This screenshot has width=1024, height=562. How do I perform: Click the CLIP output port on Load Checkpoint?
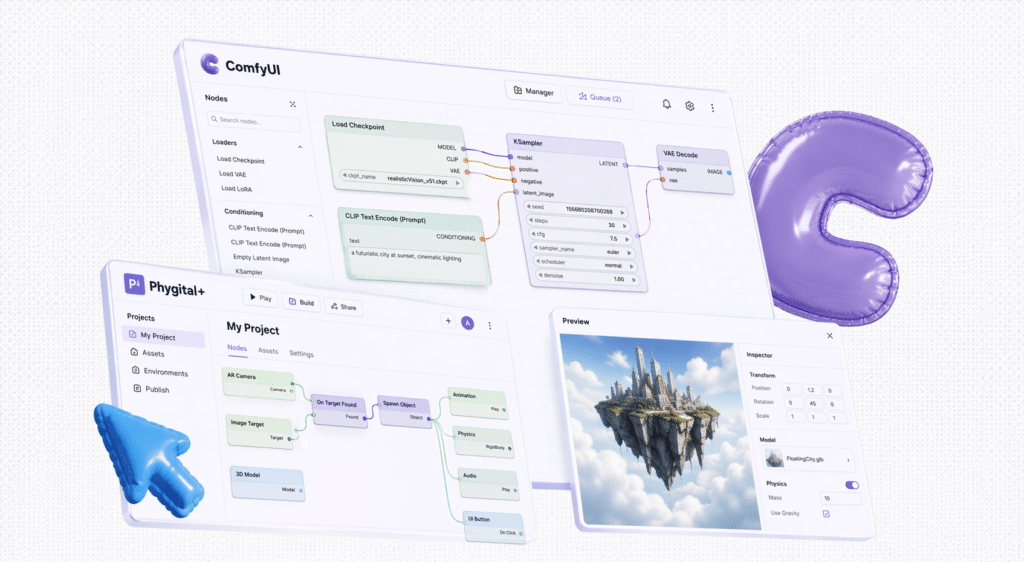[x=466, y=160]
